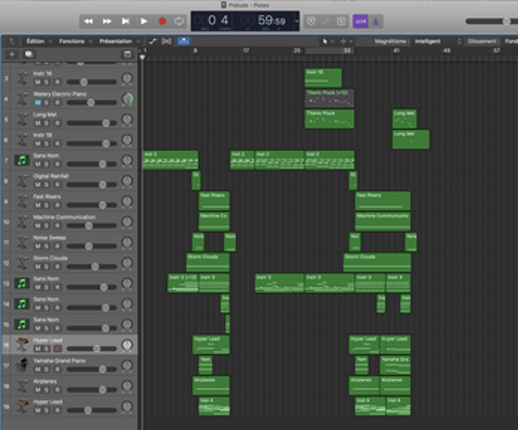The width and height of the screenshot is (518, 430).
Task: Mute the Watery Electric Piano track
Action: pos(38,103)
